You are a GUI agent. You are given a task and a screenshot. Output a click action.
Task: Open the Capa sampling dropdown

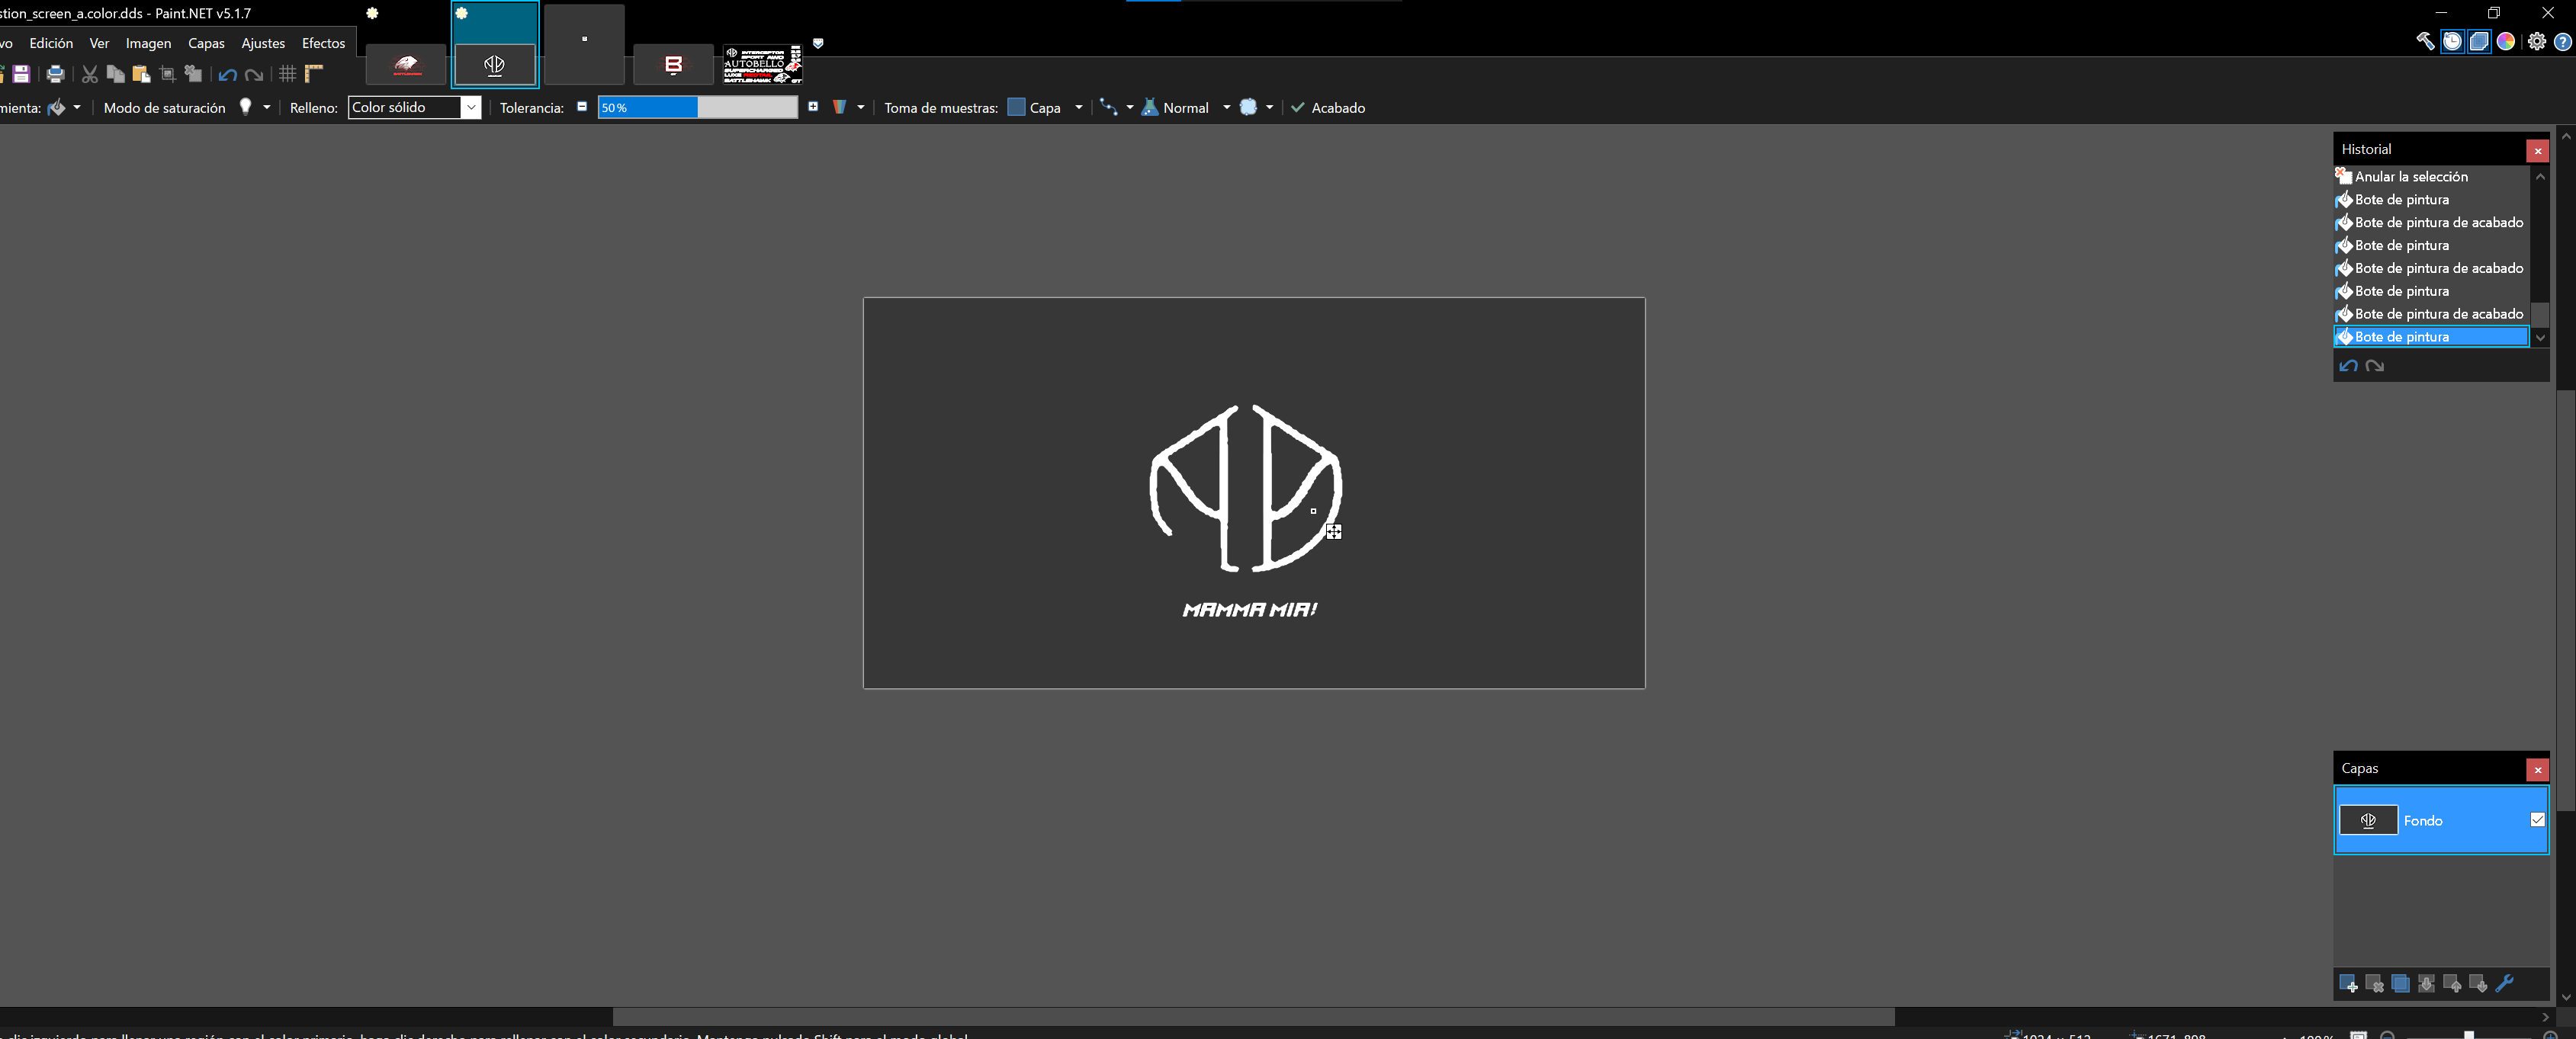click(1045, 107)
